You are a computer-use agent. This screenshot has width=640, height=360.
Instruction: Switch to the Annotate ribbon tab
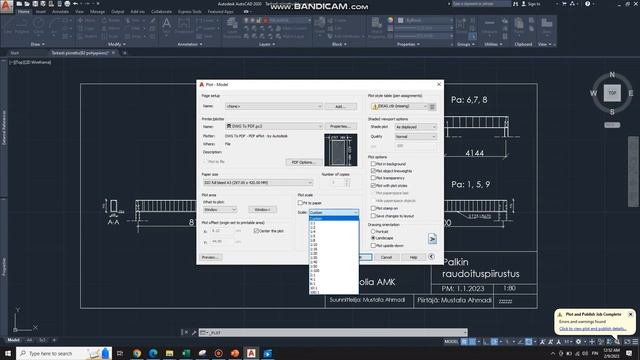tap(60, 12)
